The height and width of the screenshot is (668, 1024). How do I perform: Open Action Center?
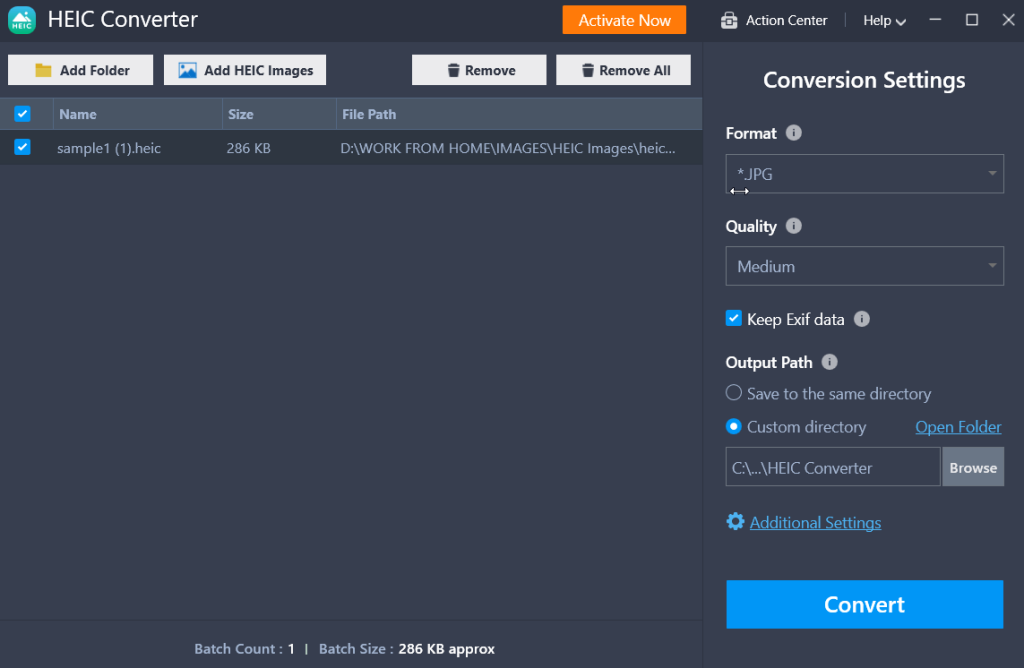(x=774, y=20)
